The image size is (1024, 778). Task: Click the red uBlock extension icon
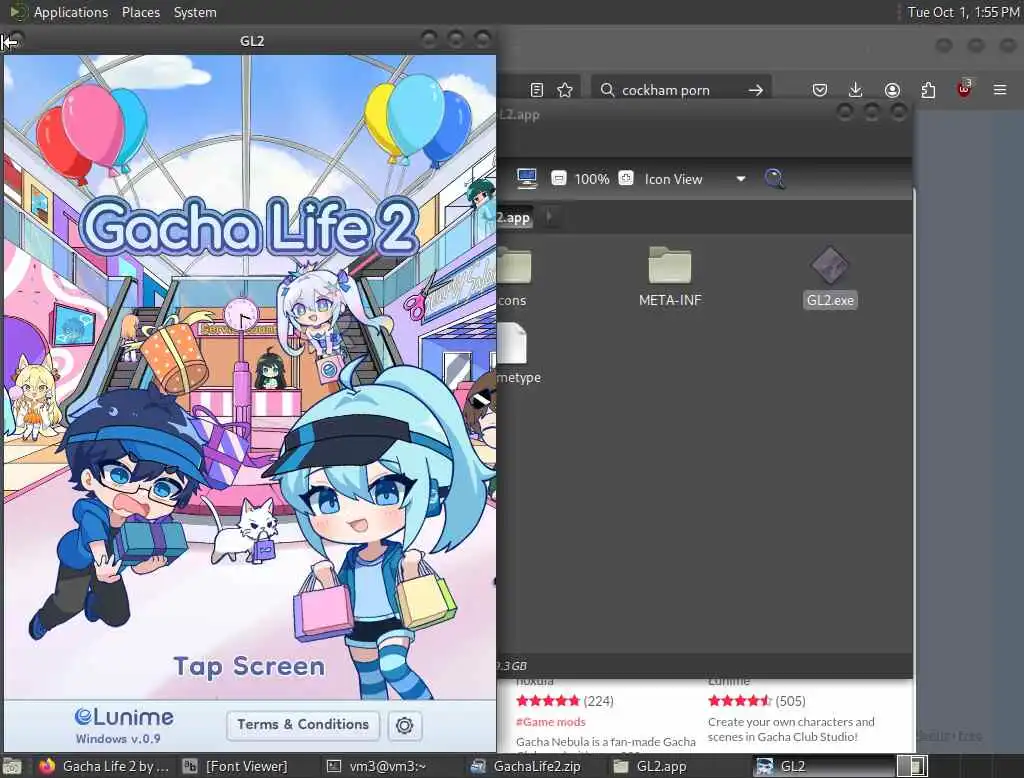(x=964, y=89)
